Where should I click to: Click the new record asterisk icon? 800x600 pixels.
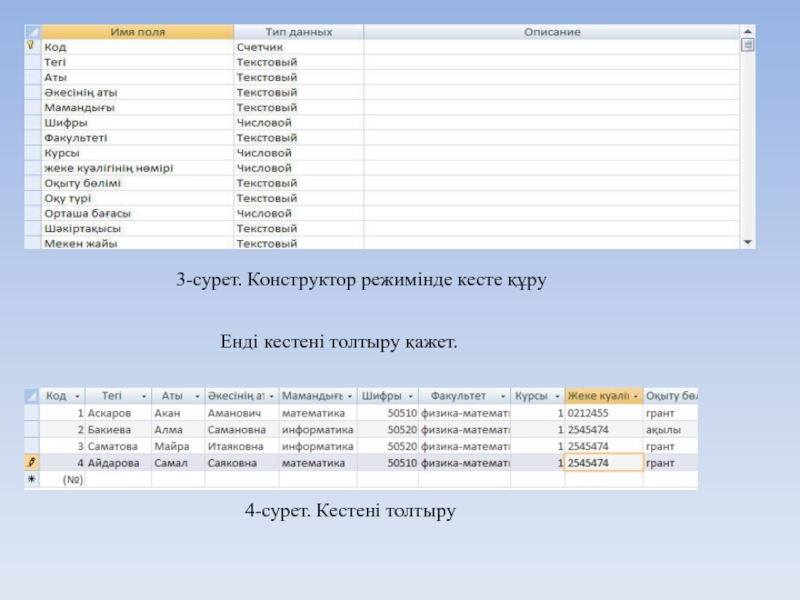pyautogui.click(x=31, y=480)
